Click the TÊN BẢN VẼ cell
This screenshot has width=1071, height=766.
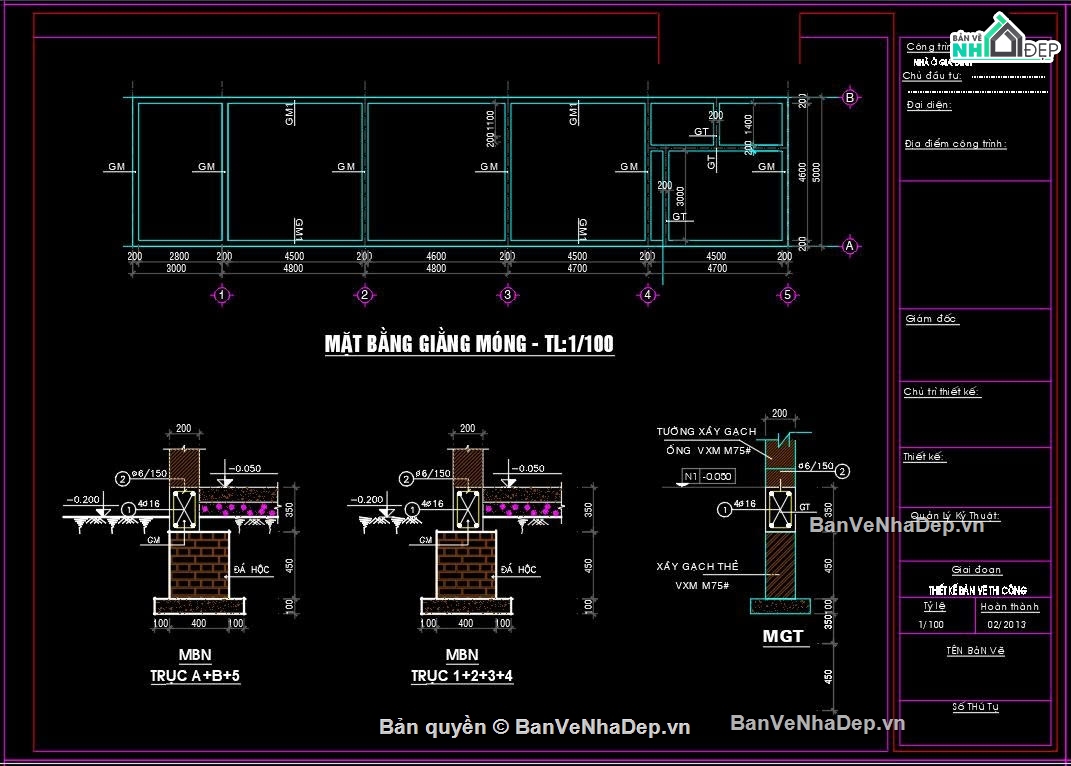975,650
